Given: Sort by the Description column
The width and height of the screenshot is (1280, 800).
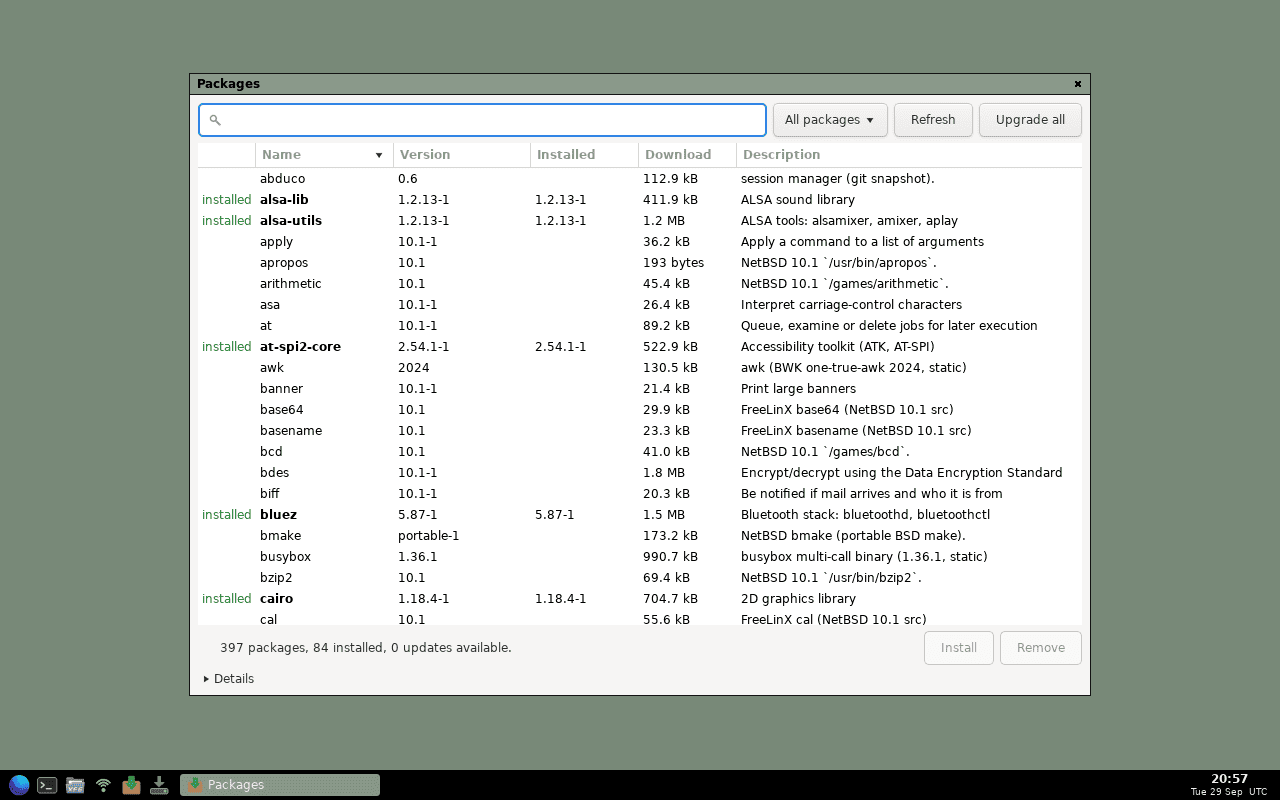Looking at the screenshot, I should pyautogui.click(x=909, y=155).
